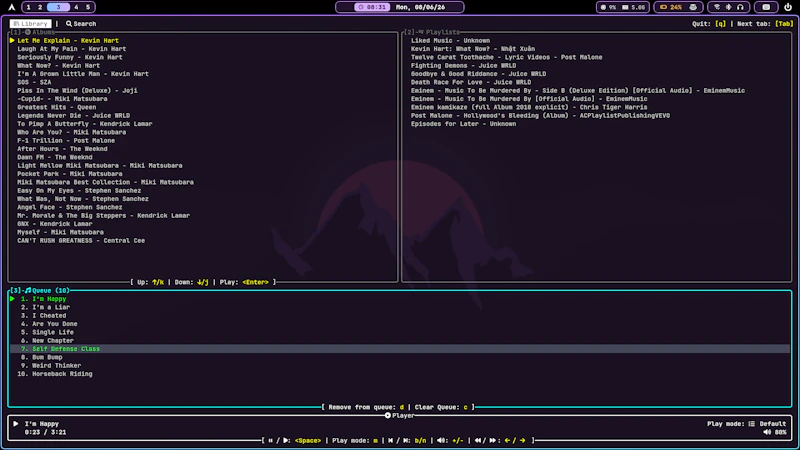Click the date Mon, 08/06/26
This screenshot has height=450, width=800.
(420, 7)
